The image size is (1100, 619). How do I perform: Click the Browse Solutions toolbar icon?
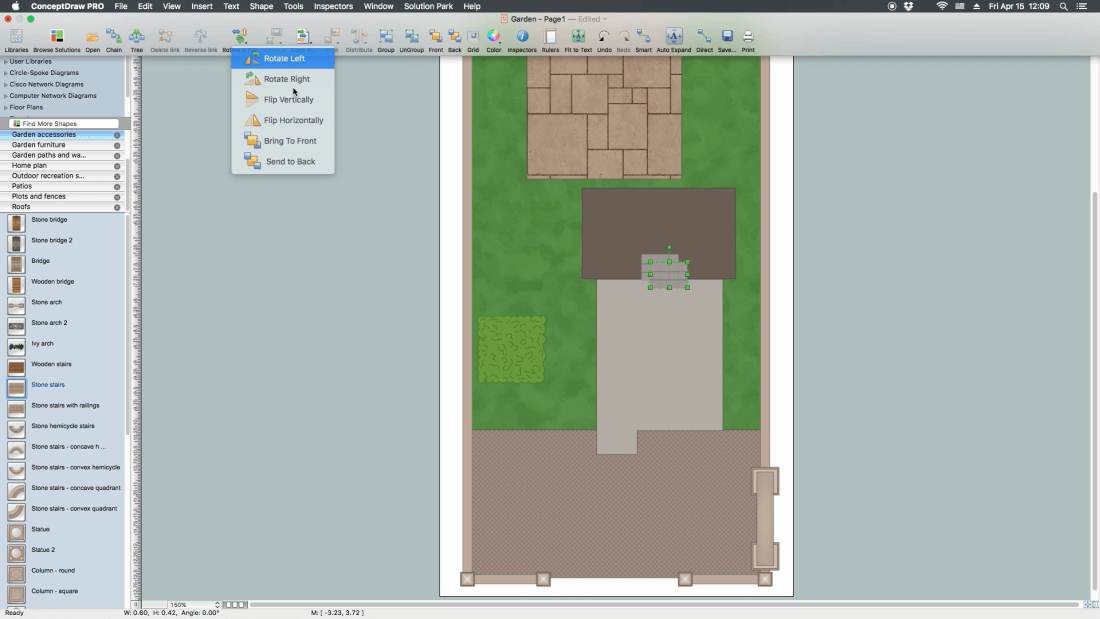[56, 39]
